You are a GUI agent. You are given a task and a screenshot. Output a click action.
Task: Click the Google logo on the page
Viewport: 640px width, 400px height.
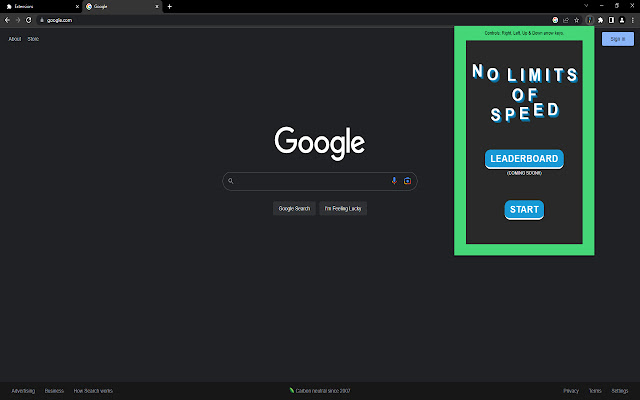[x=320, y=143]
